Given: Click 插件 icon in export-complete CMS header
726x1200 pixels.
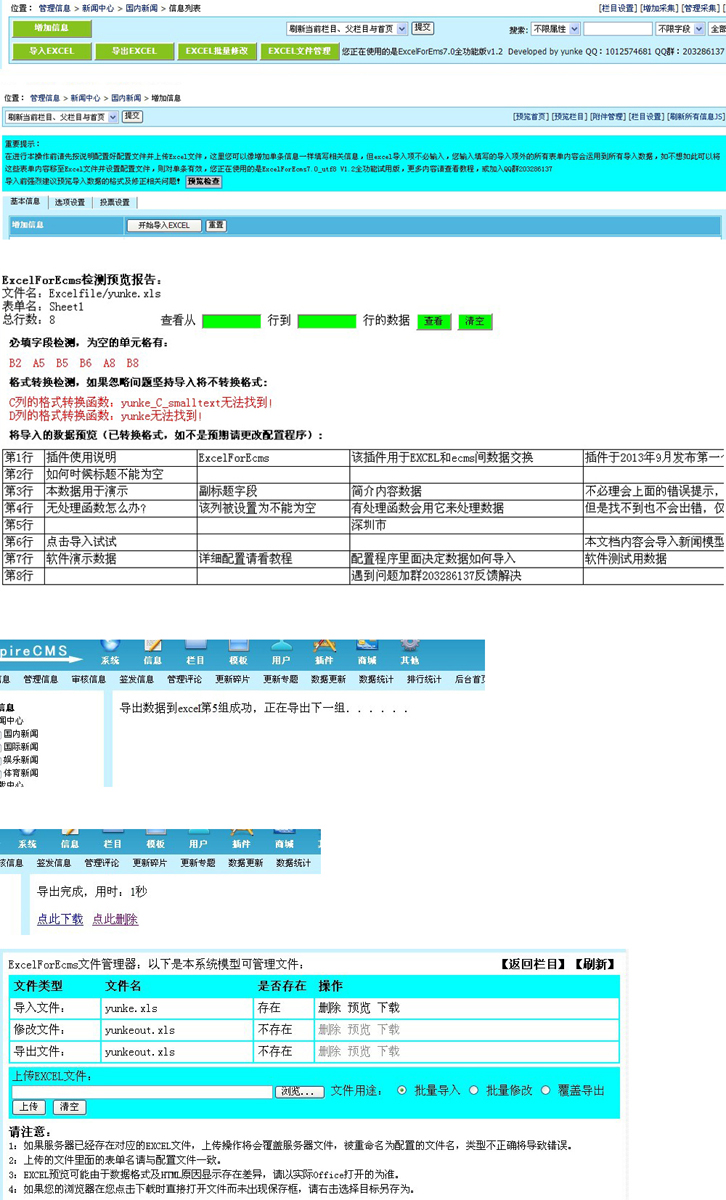Looking at the screenshot, I should 242,839.
